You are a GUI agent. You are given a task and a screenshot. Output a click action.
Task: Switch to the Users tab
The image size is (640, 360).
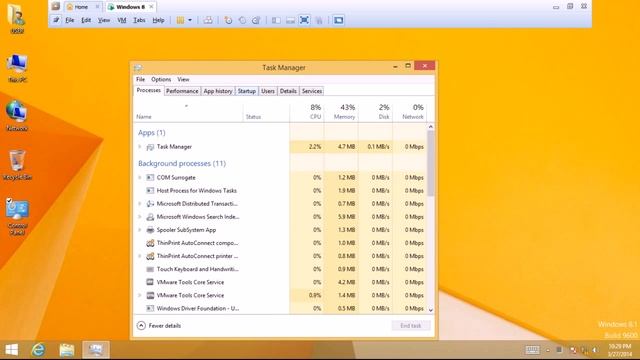tap(268, 91)
